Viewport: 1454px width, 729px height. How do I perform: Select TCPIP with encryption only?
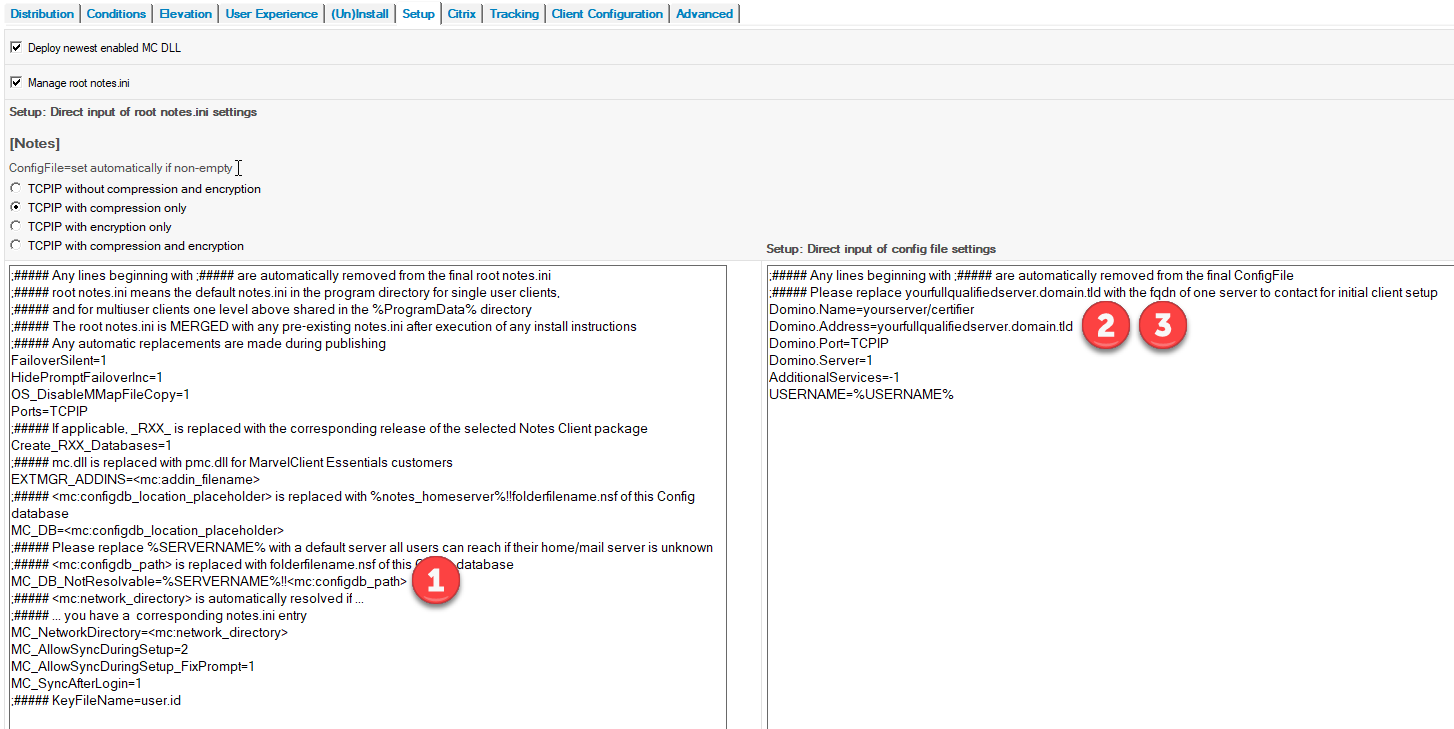click(16, 227)
